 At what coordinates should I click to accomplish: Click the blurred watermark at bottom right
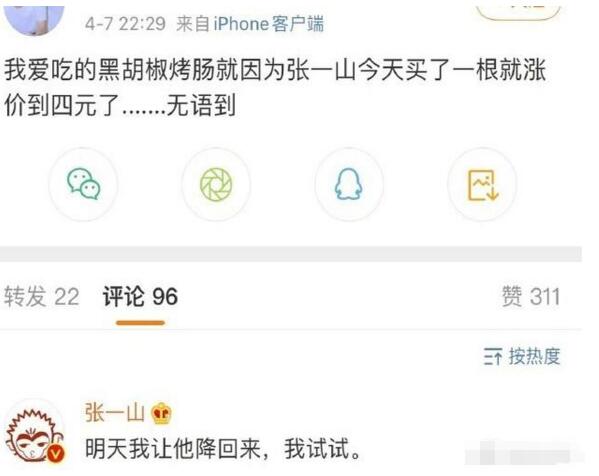(x=523, y=453)
